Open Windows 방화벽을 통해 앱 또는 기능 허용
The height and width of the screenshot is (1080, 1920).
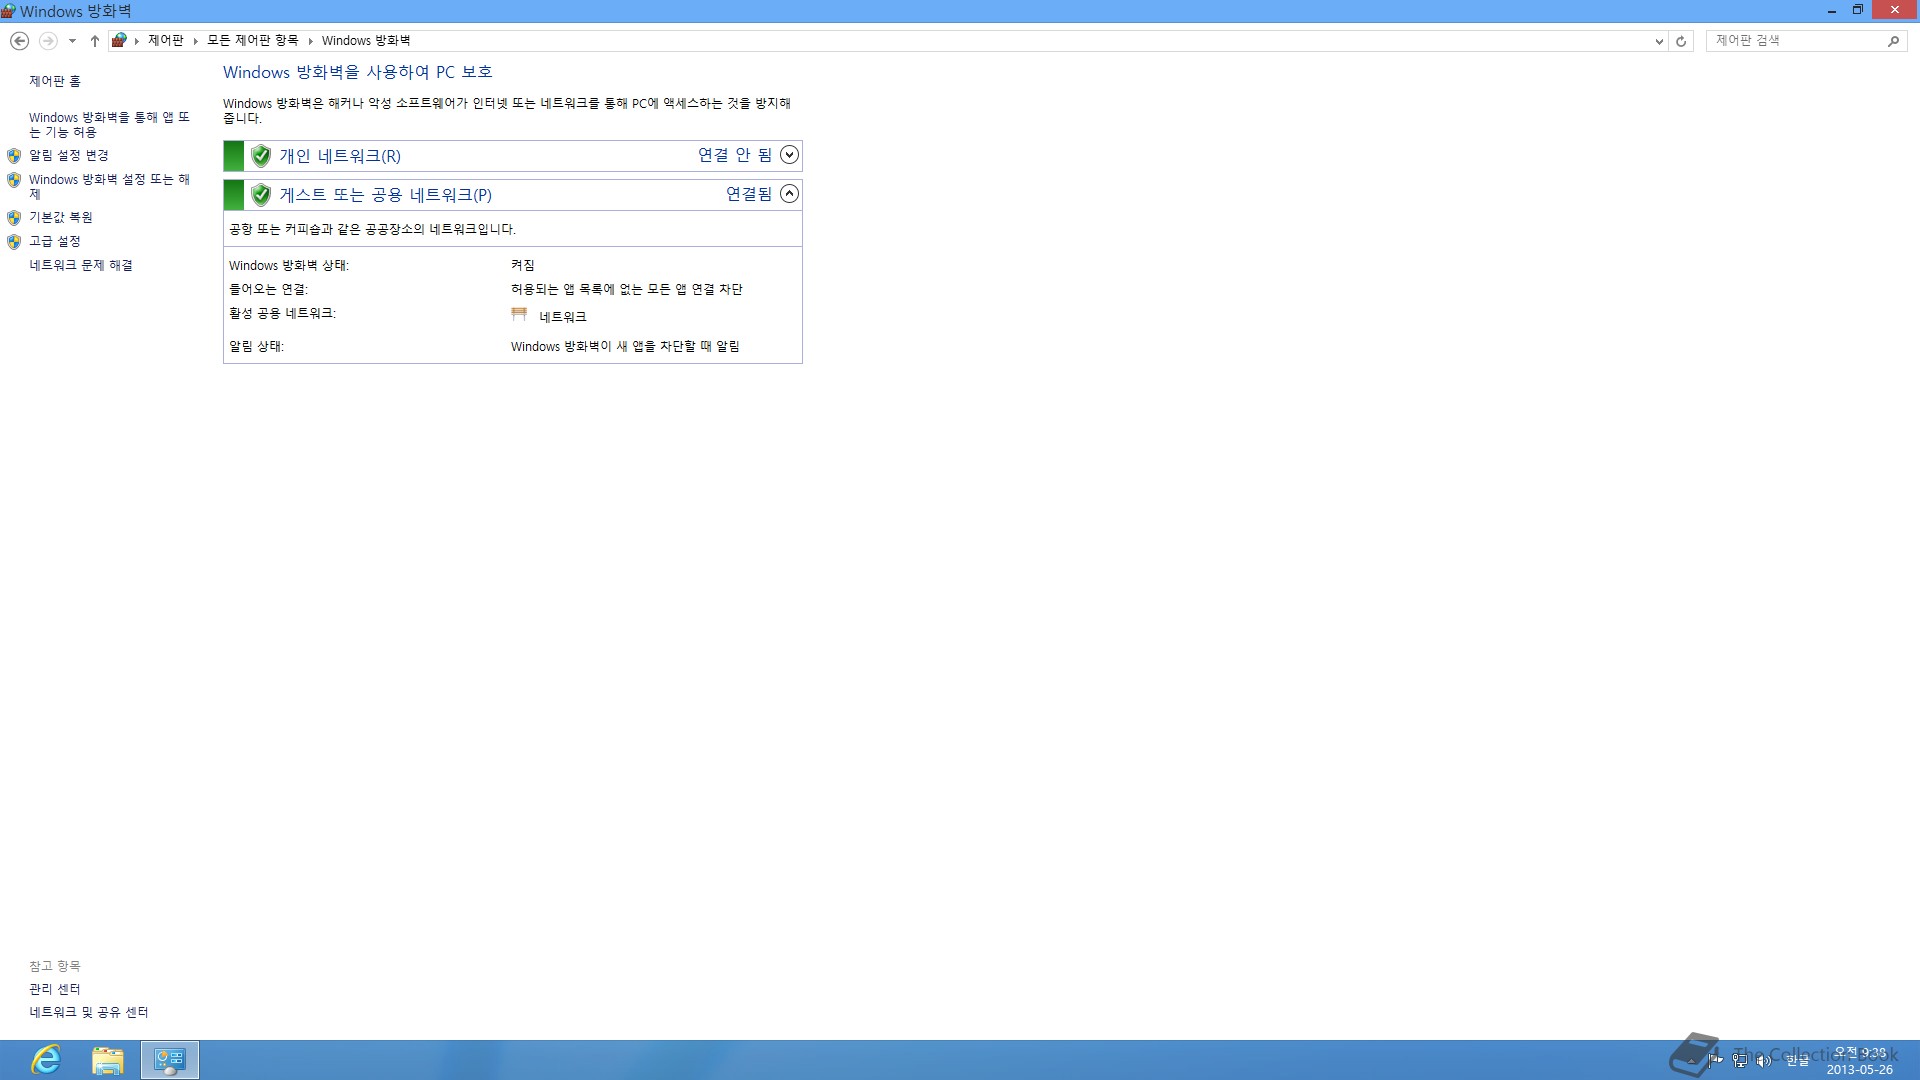[109, 124]
